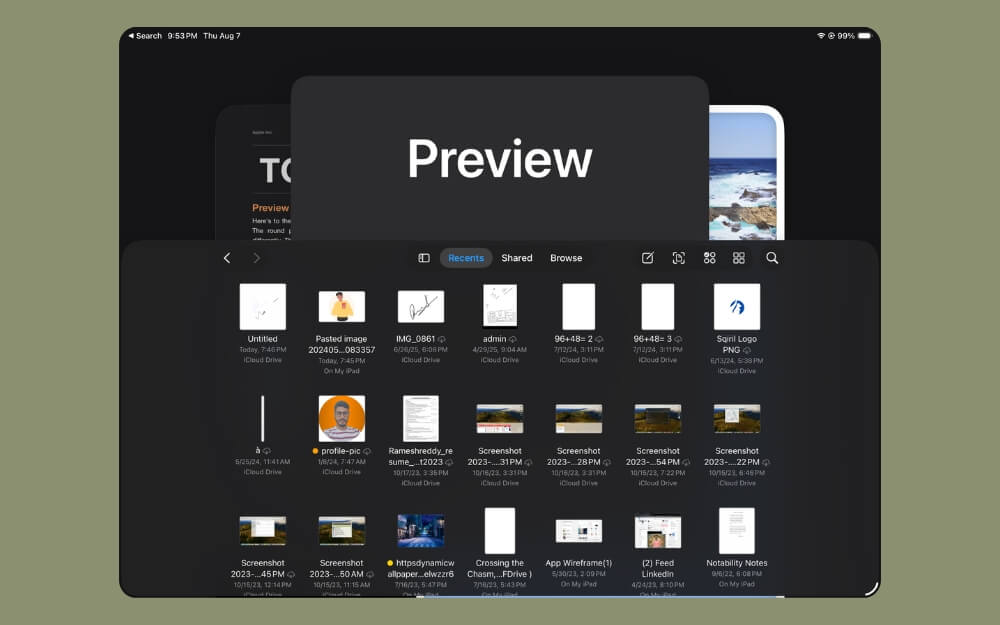Tap the orange tag dot on profile-pic
Image resolution: width=1000 pixels, height=625 pixels.
click(315, 451)
